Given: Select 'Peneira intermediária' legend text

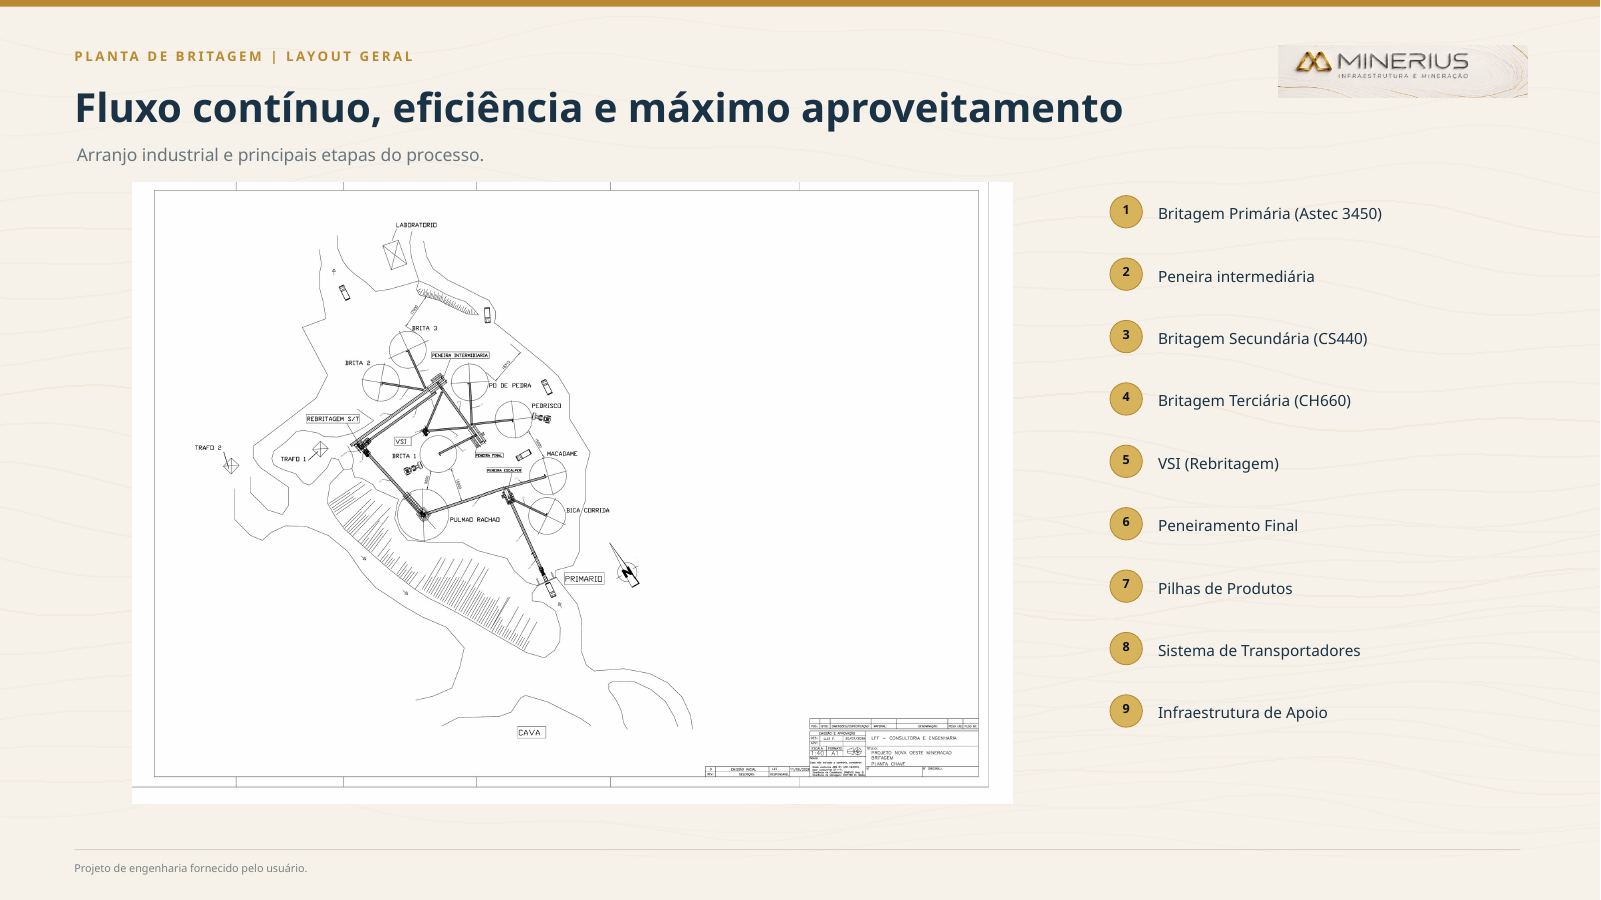Looking at the screenshot, I should point(1236,276).
